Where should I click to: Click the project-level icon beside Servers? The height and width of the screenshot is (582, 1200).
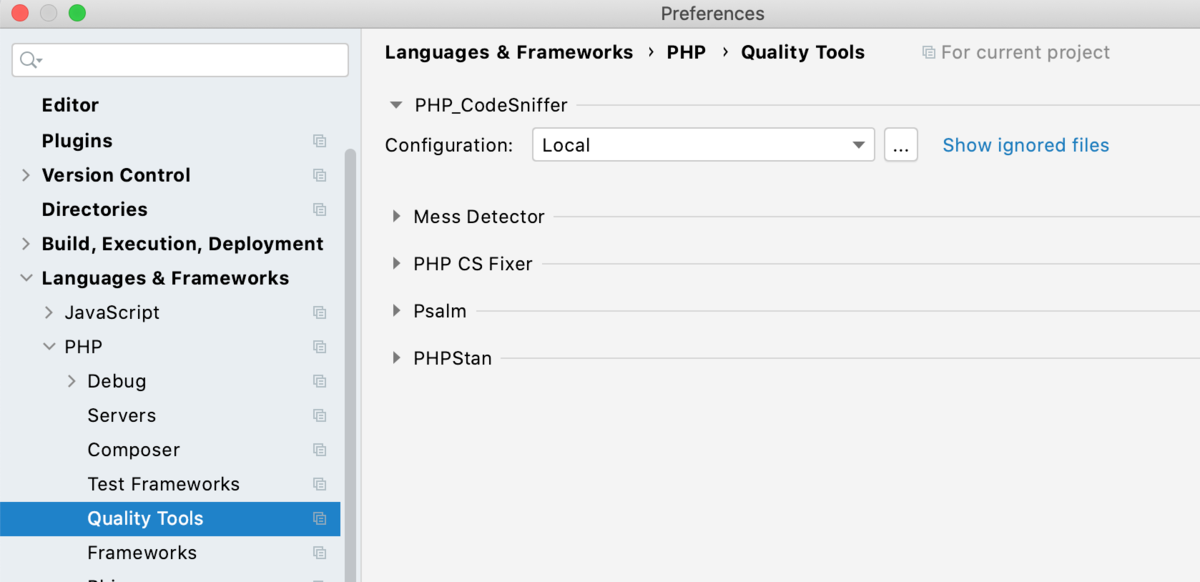coord(320,416)
